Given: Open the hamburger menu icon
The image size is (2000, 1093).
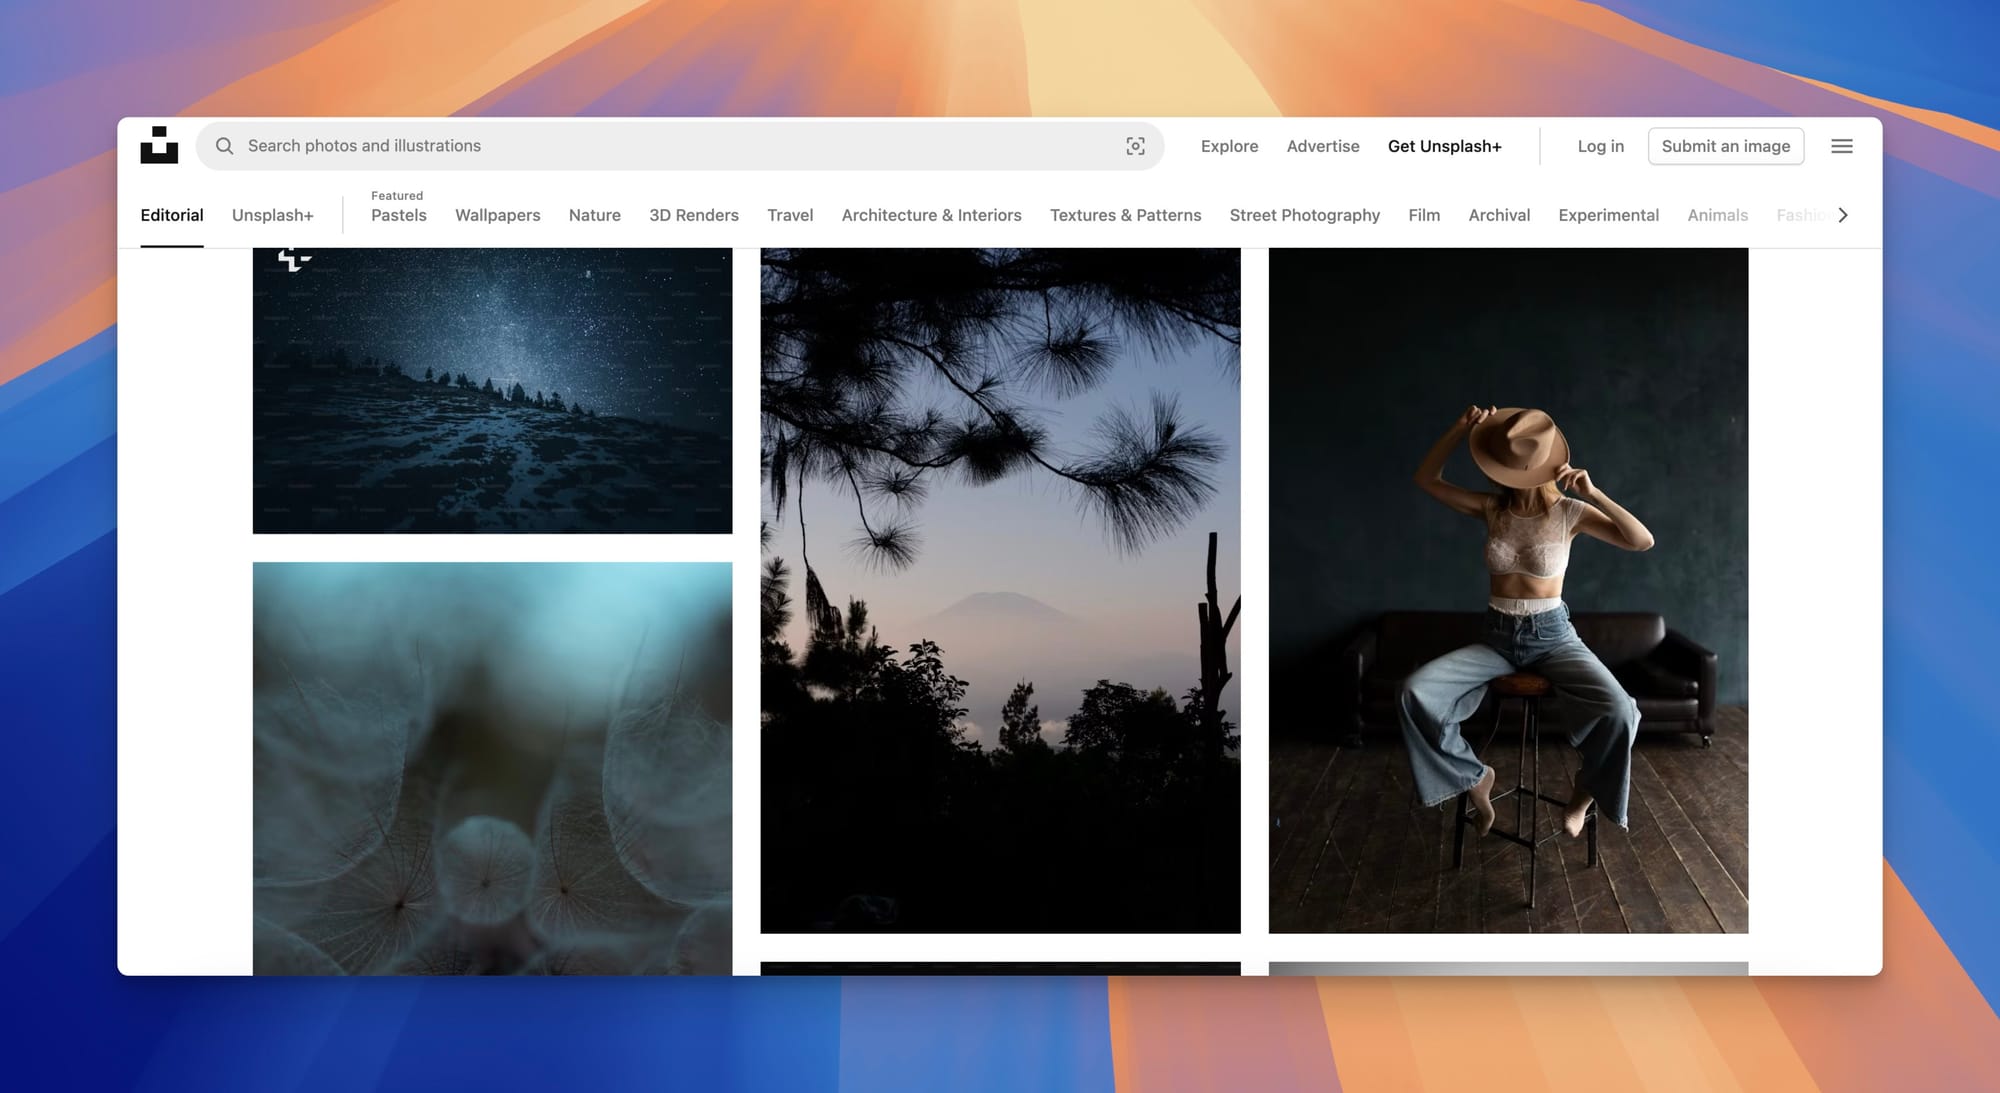Looking at the screenshot, I should tap(1841, 146).
